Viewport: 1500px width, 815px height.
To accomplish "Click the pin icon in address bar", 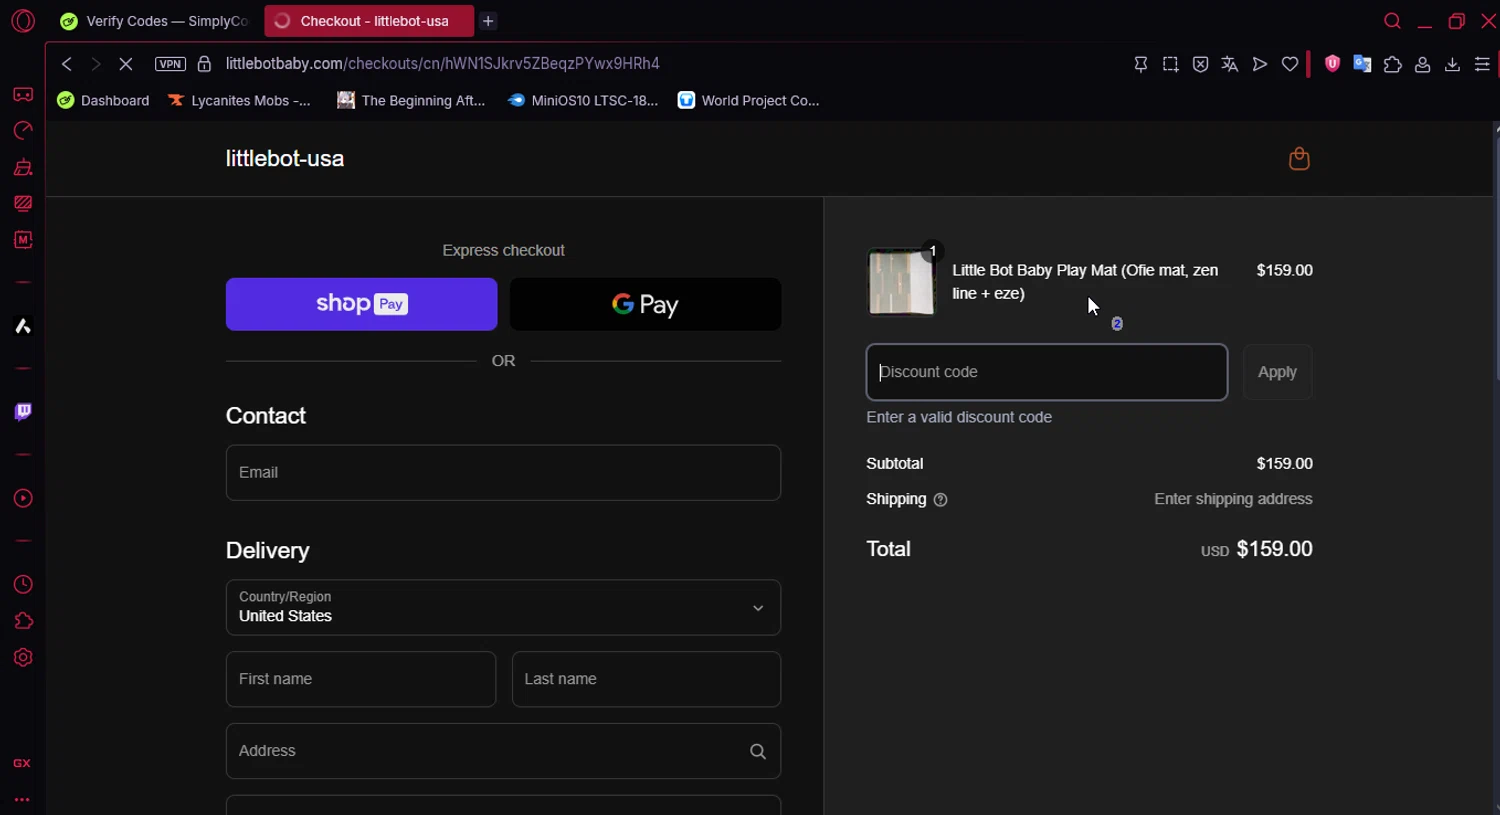I will pyautogui.click(x=1140, y=64).
